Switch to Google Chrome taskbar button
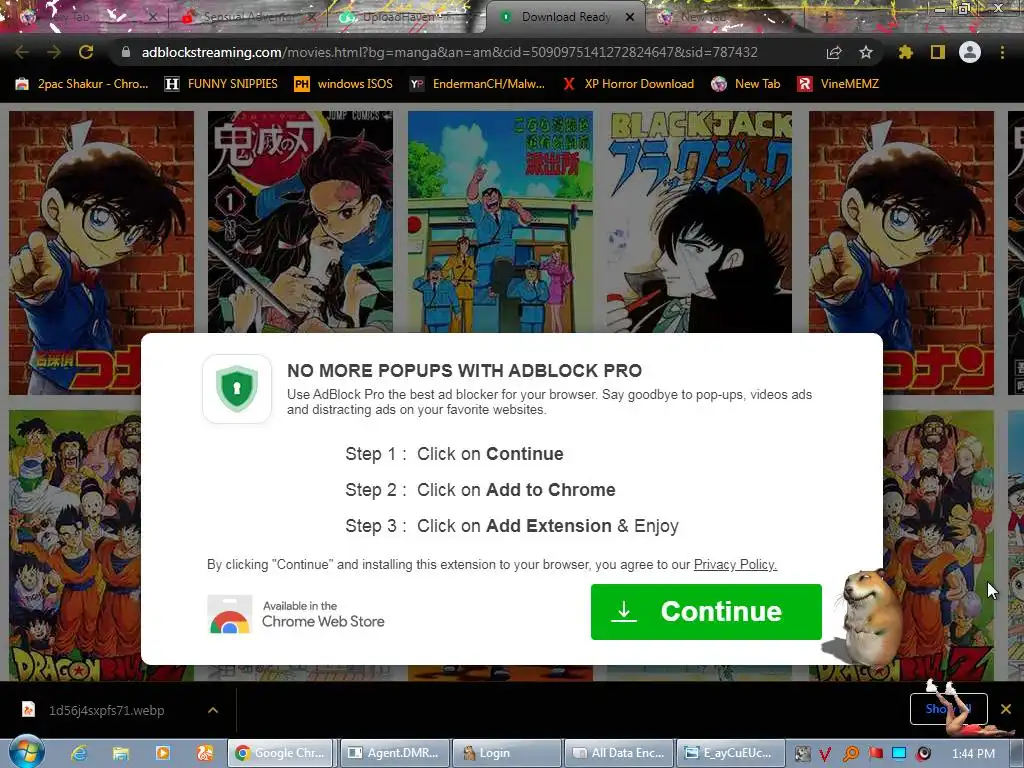 [280, 753]
